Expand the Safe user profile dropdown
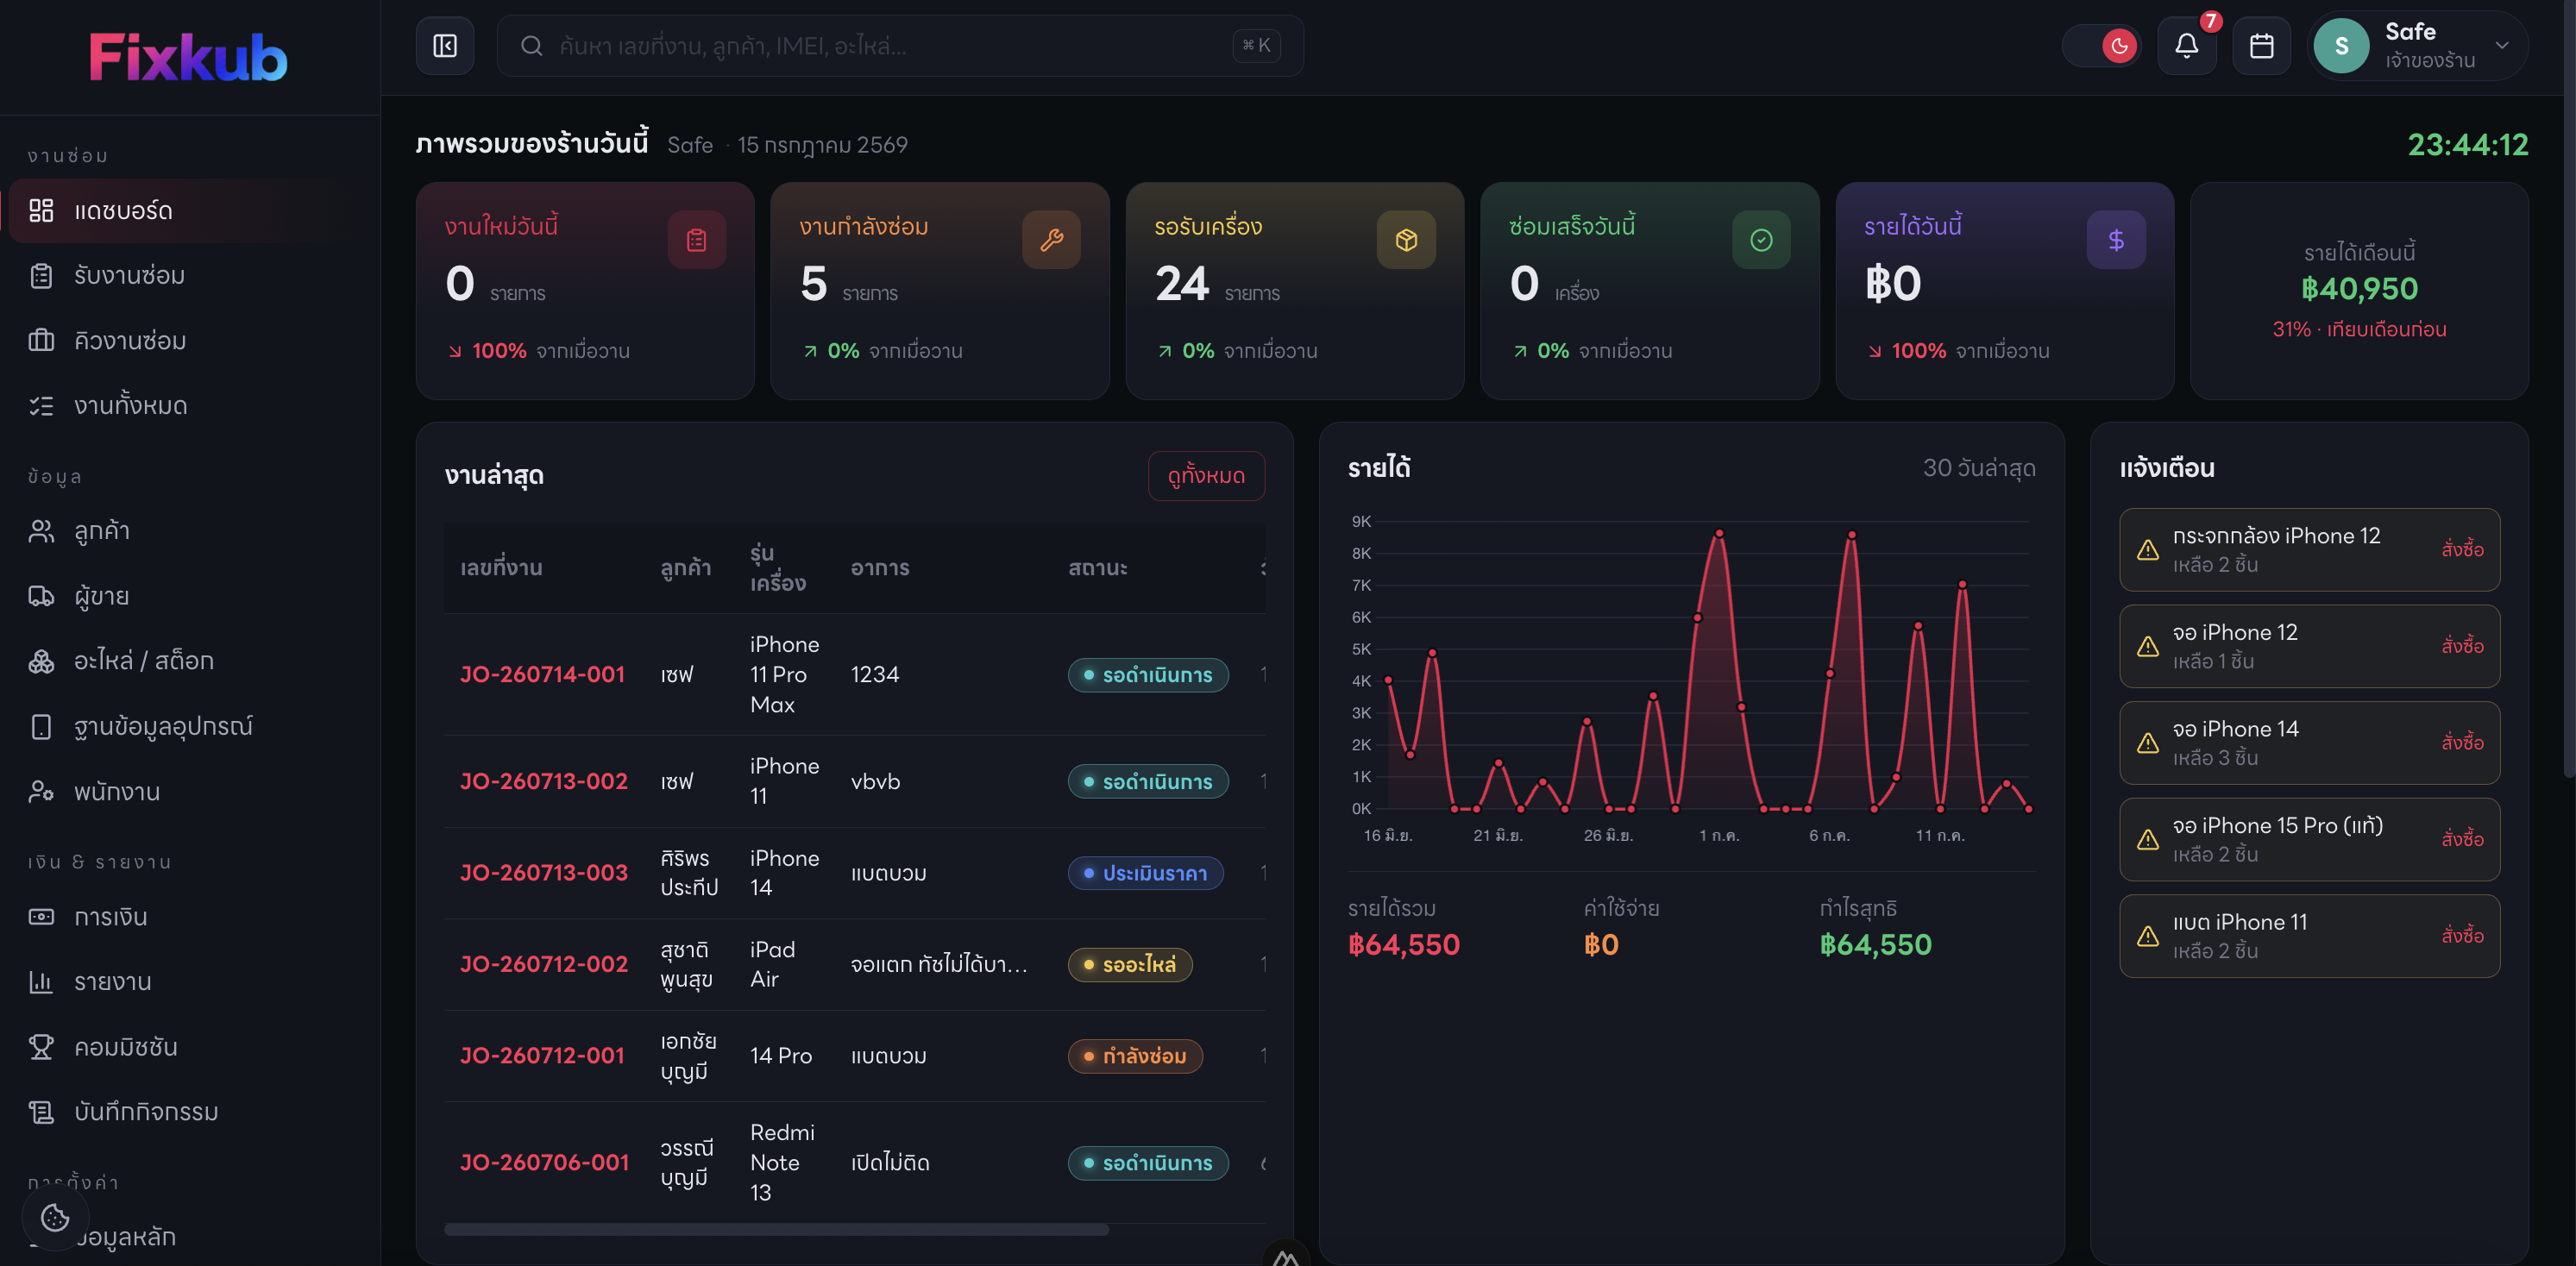 (2418, 46)
